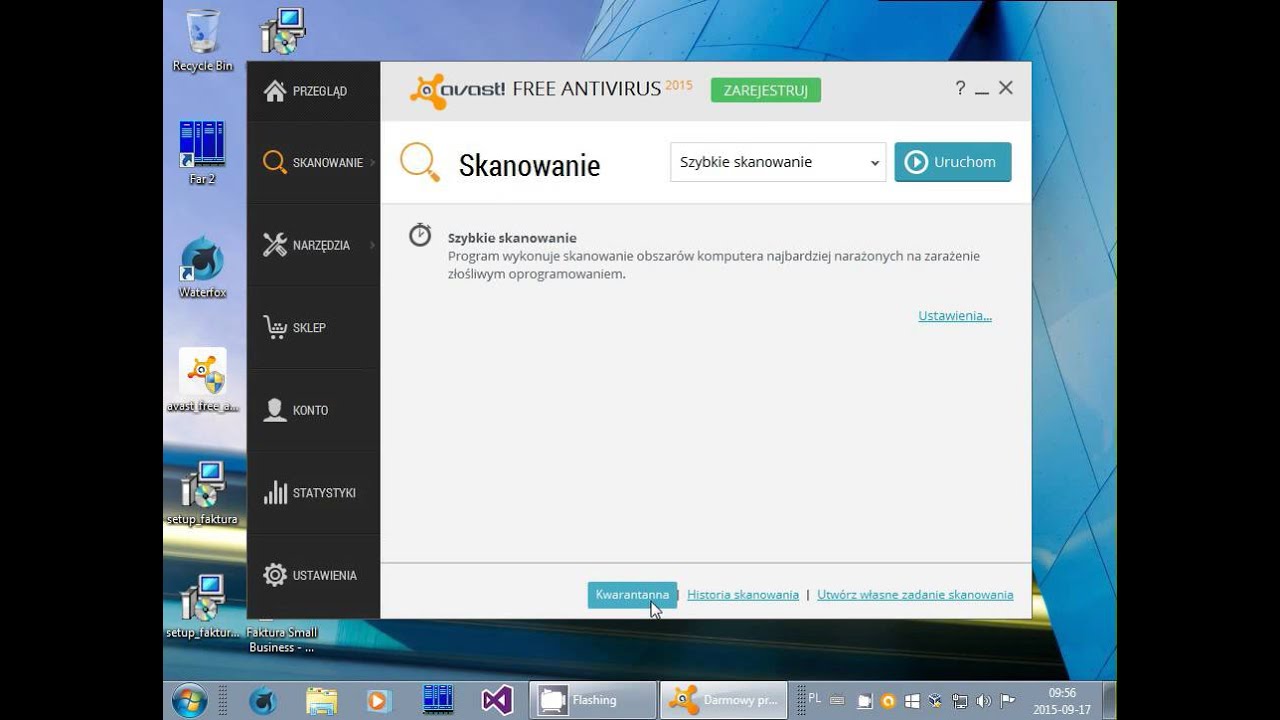Open Far manager from the taskbar
This screenshot has height=720, width=1280.
point(438,700)
